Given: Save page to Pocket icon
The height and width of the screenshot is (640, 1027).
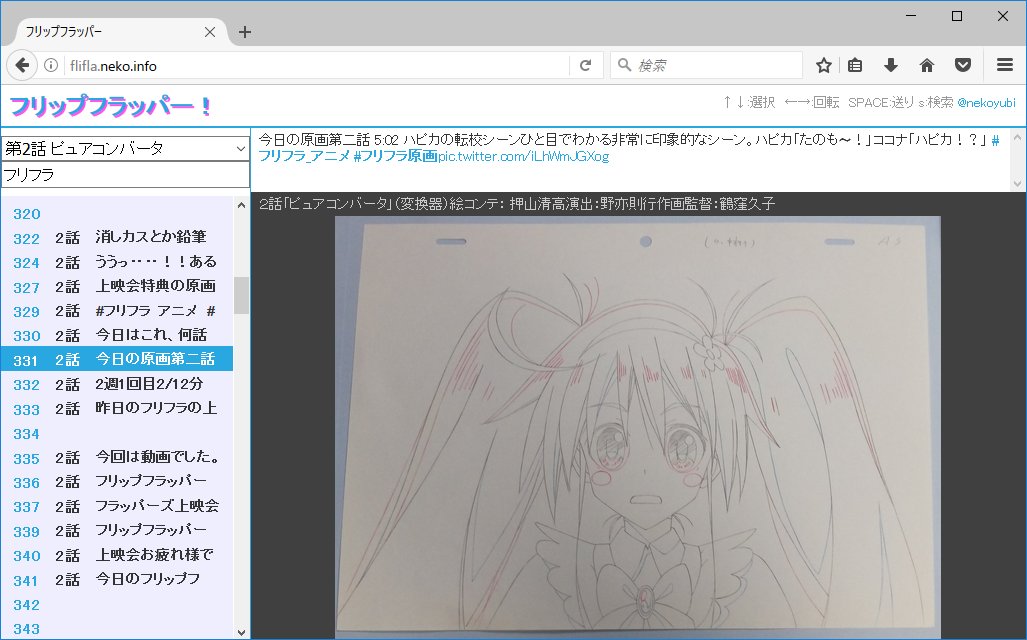Looking at the screenshot, I should tap(963, 66).
